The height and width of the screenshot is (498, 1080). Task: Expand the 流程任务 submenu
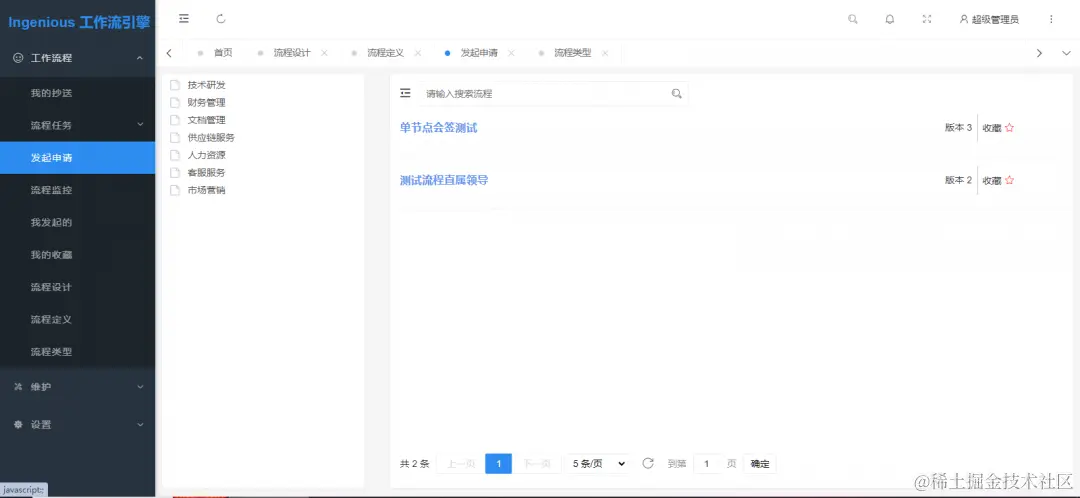(77, 125)
